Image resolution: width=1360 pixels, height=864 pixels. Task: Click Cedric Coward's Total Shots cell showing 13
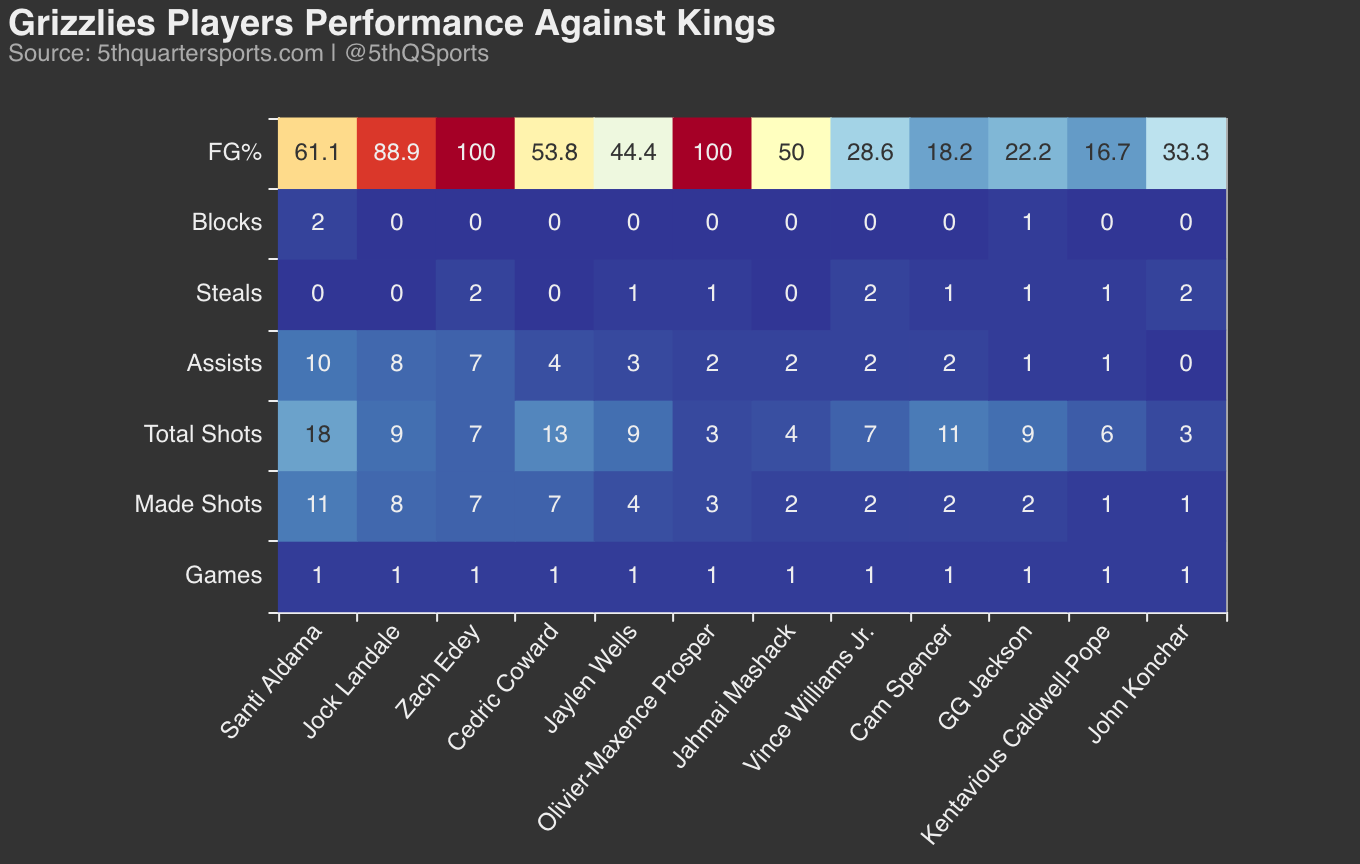554,434
